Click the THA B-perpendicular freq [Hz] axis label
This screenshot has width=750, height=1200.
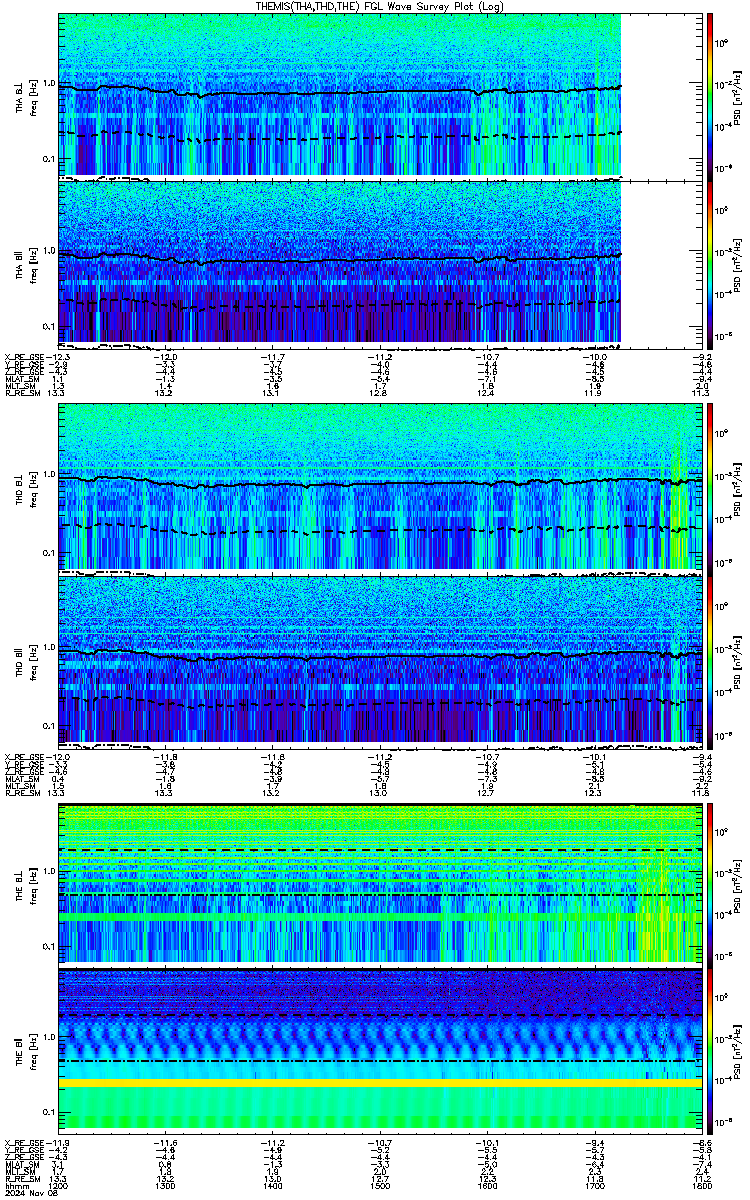pos(33,96)
